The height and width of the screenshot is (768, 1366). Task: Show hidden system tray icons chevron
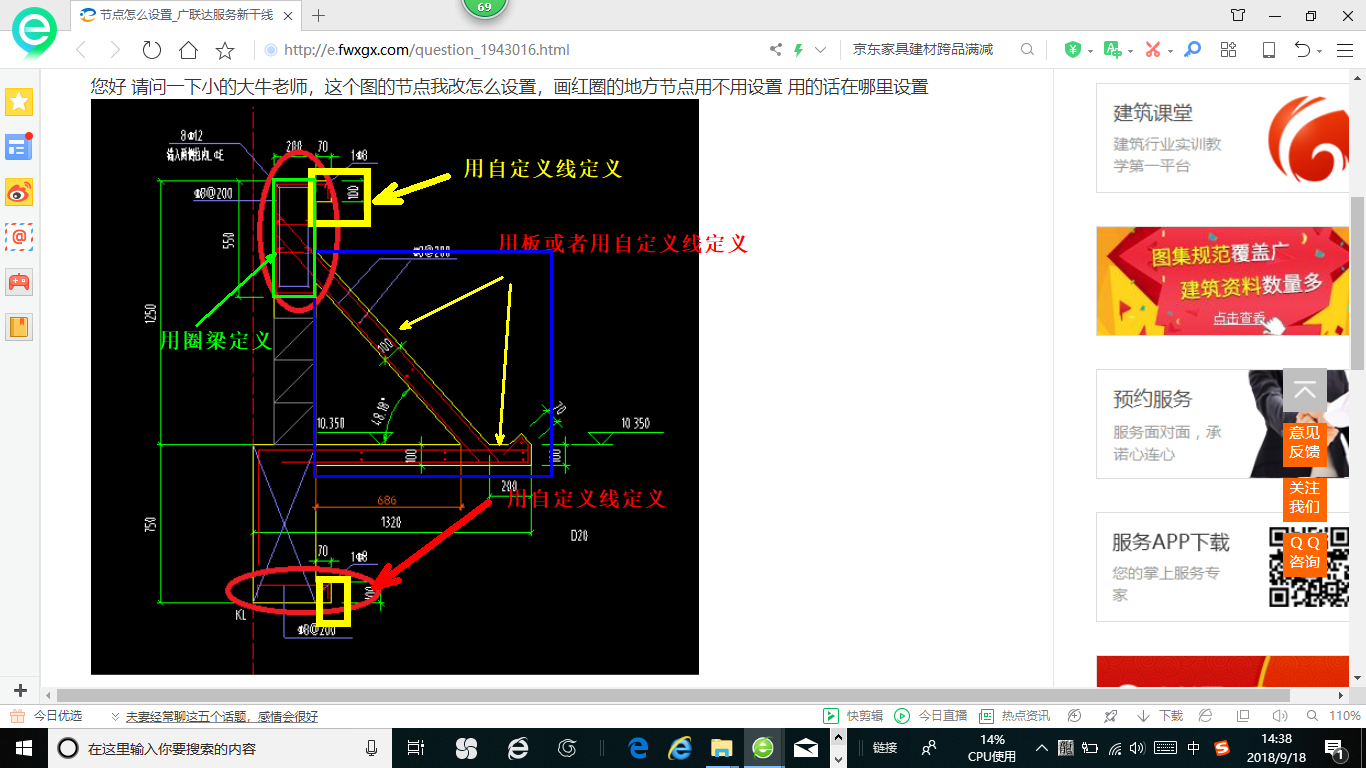(x=1041, y=748)
